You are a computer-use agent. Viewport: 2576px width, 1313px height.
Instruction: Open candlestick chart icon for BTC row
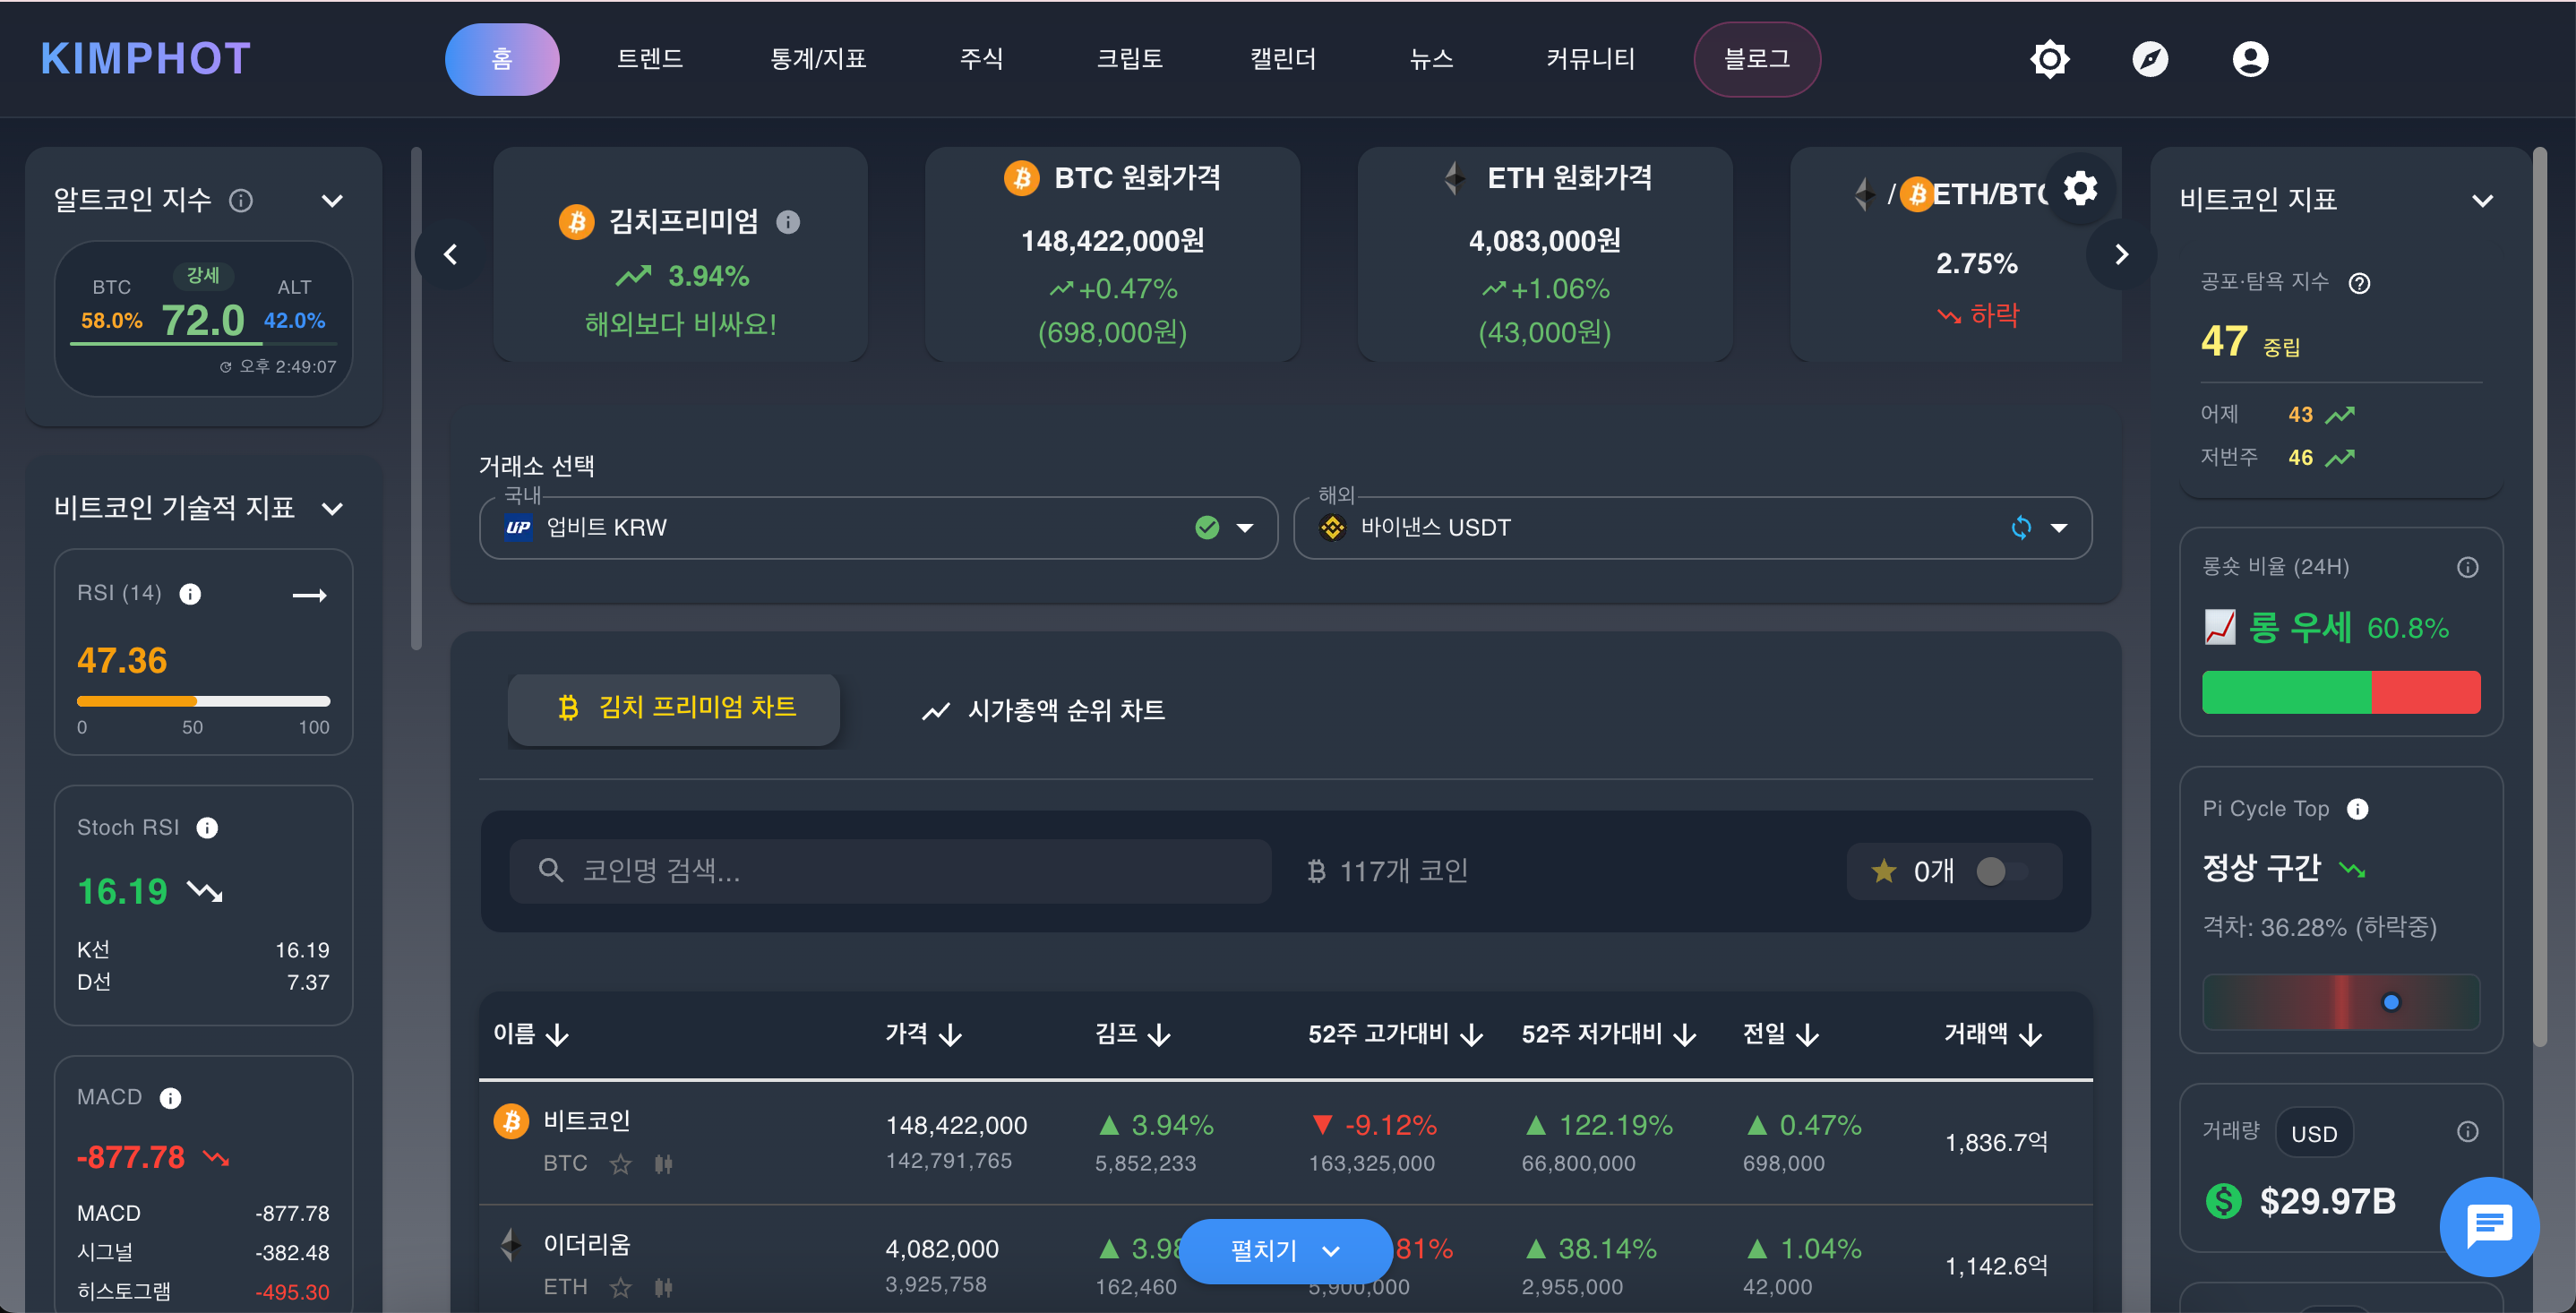pyautogui.click(x=663, y=1164)
